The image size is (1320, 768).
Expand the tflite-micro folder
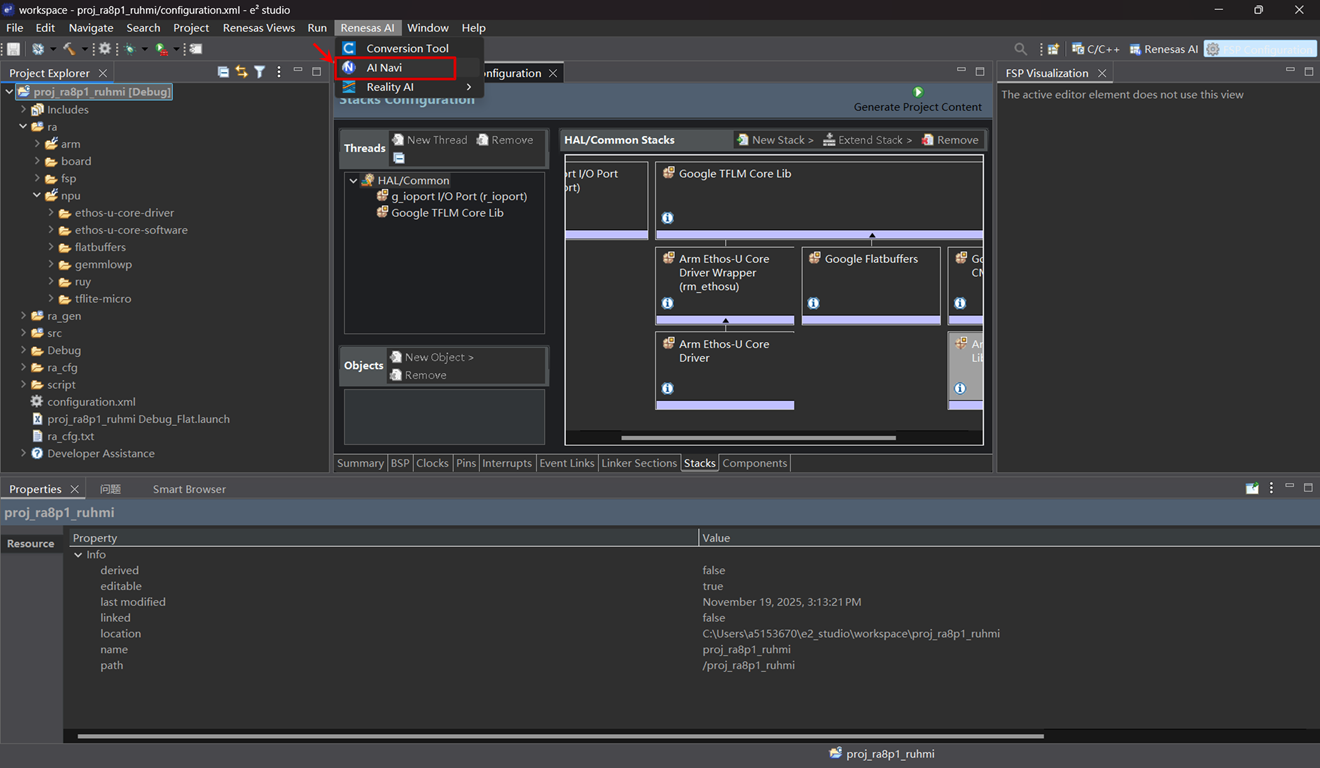(x=51, y=299)
